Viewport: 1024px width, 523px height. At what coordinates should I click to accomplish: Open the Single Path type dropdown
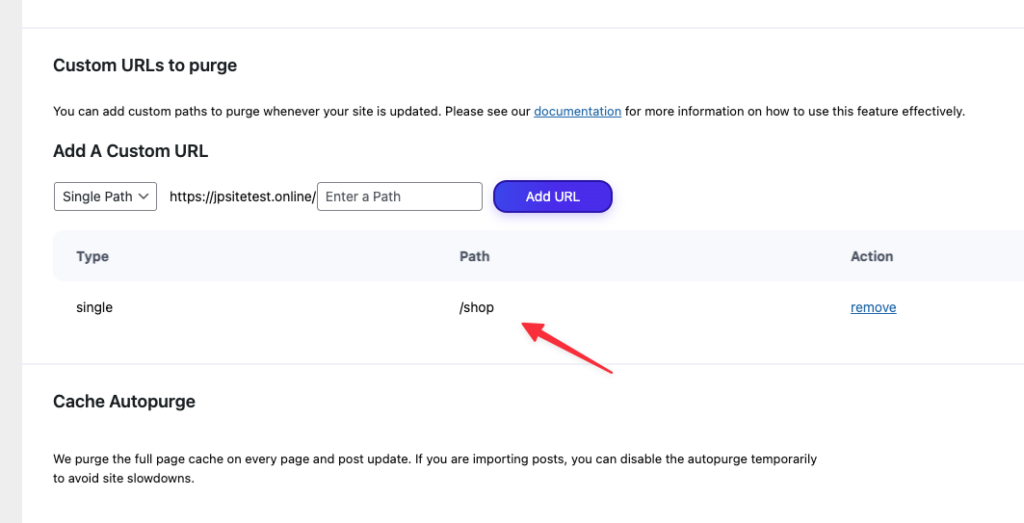click(104, 196)
